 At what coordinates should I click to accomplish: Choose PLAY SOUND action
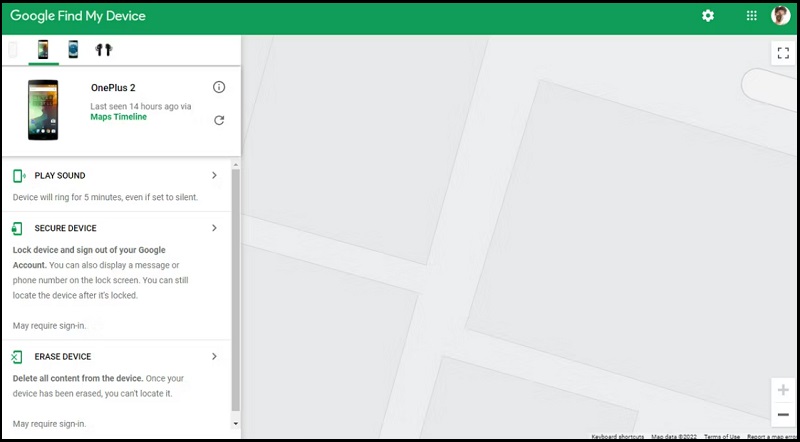[60, 176]
